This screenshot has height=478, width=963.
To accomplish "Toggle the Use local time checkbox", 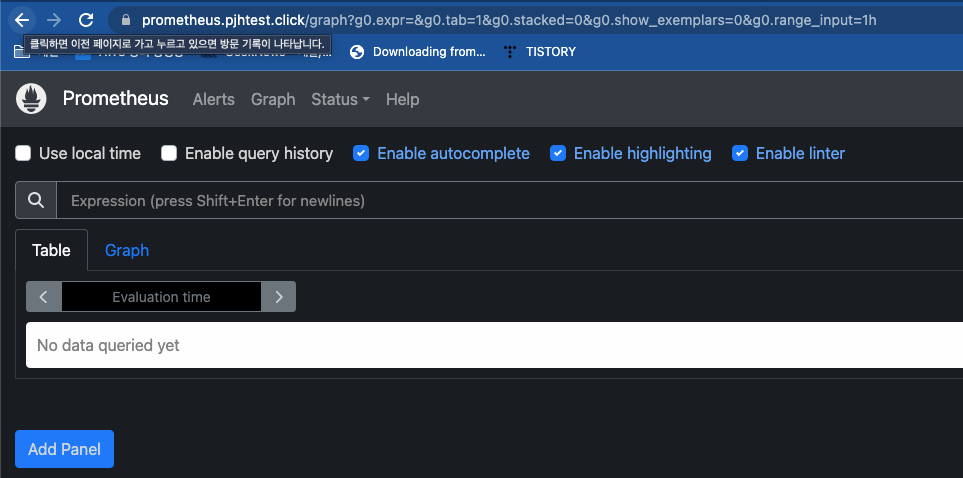I will (x=23, y=153).
